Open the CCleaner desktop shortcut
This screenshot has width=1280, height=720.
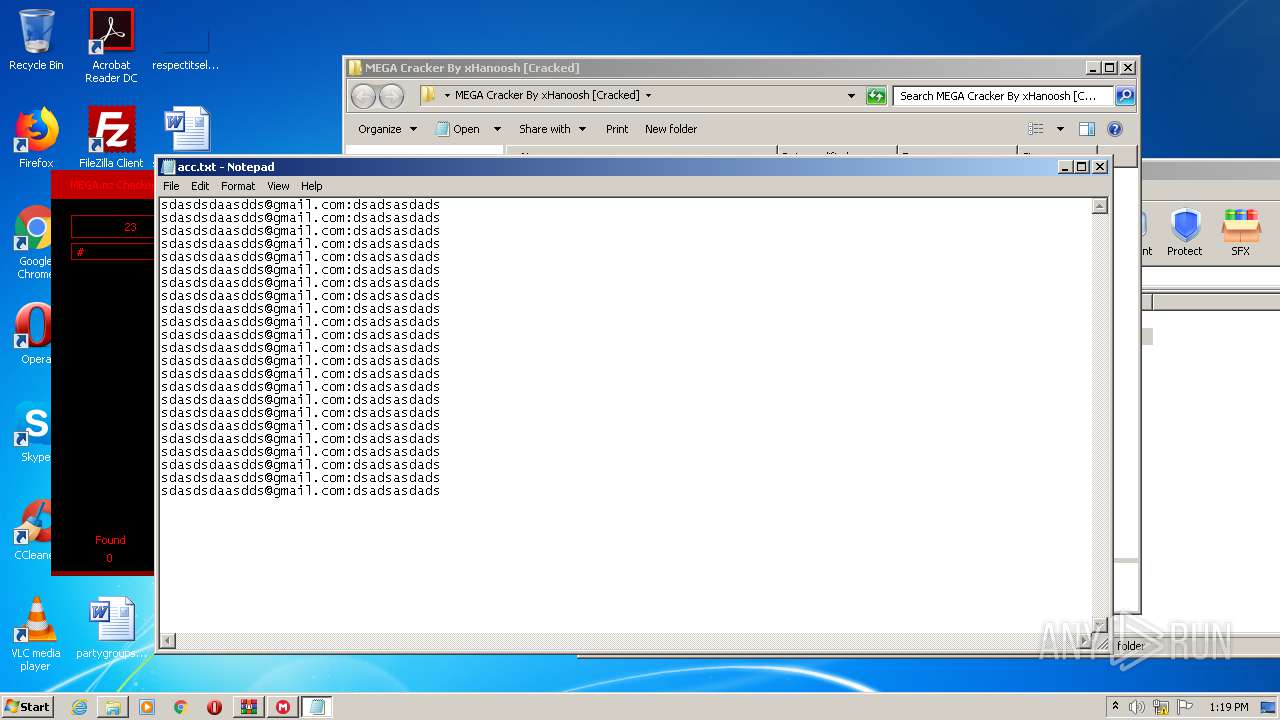coord(36,530)
